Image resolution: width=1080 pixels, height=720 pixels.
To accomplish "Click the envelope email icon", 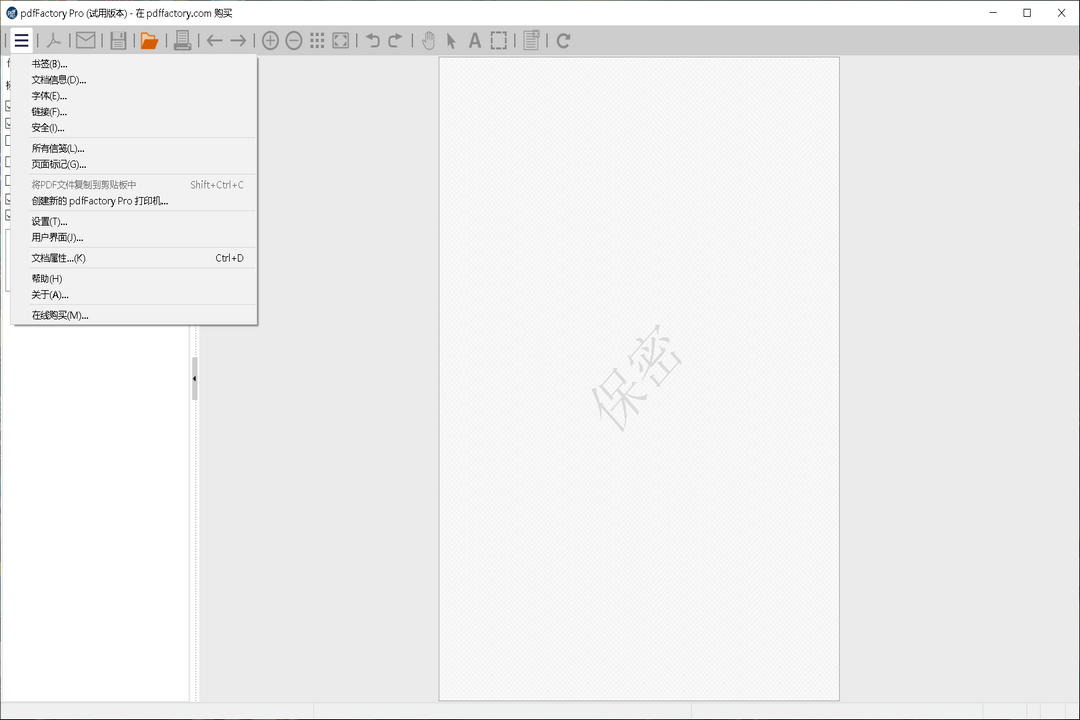I will (x=86, y=41).
